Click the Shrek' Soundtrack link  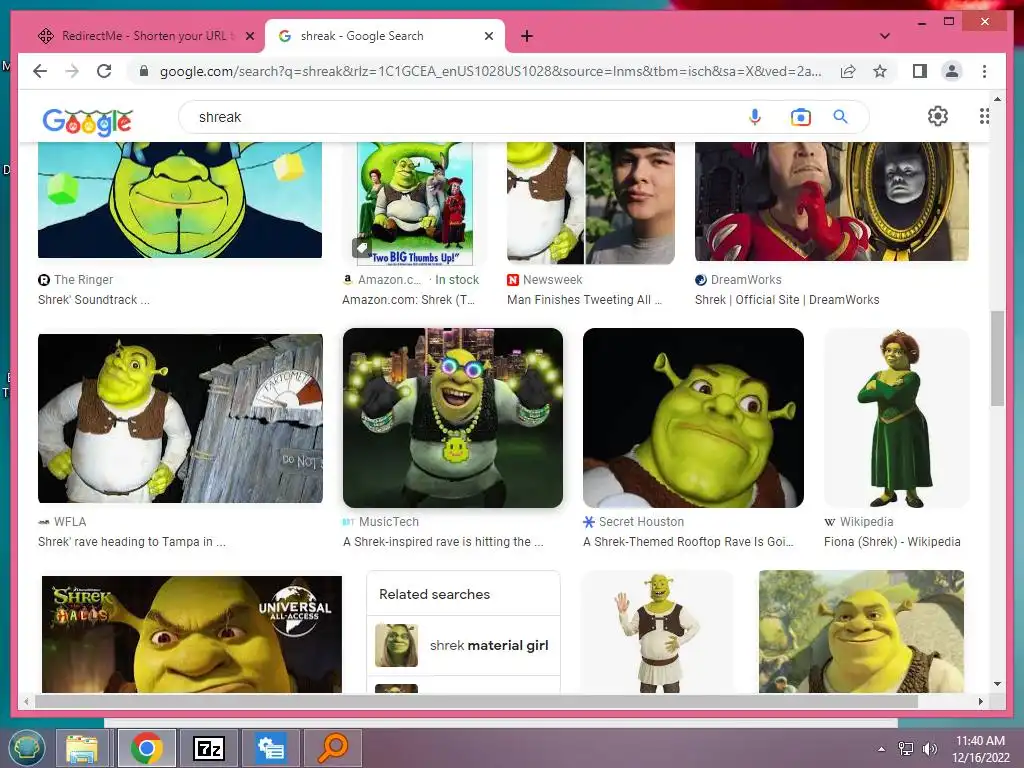(x=93, y=300)
